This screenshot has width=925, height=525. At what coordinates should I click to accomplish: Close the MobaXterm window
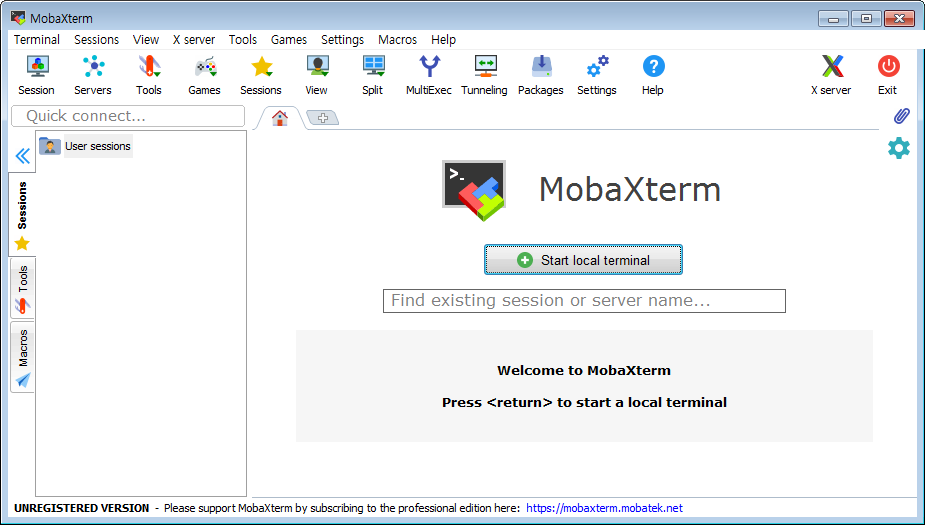899,19
